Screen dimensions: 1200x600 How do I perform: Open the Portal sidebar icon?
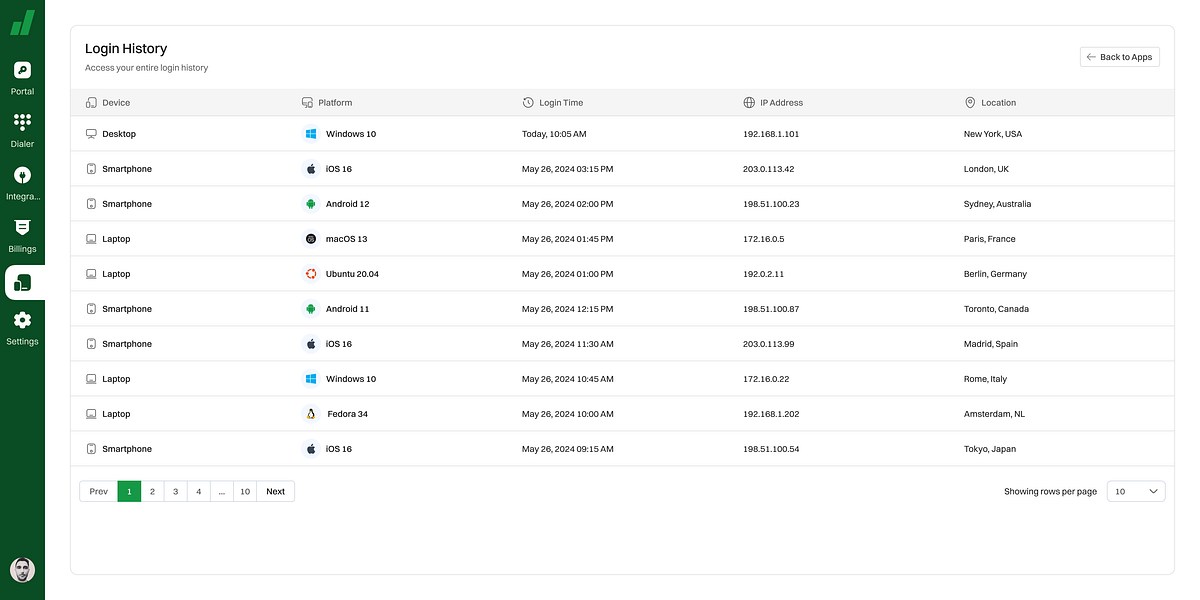22,70
